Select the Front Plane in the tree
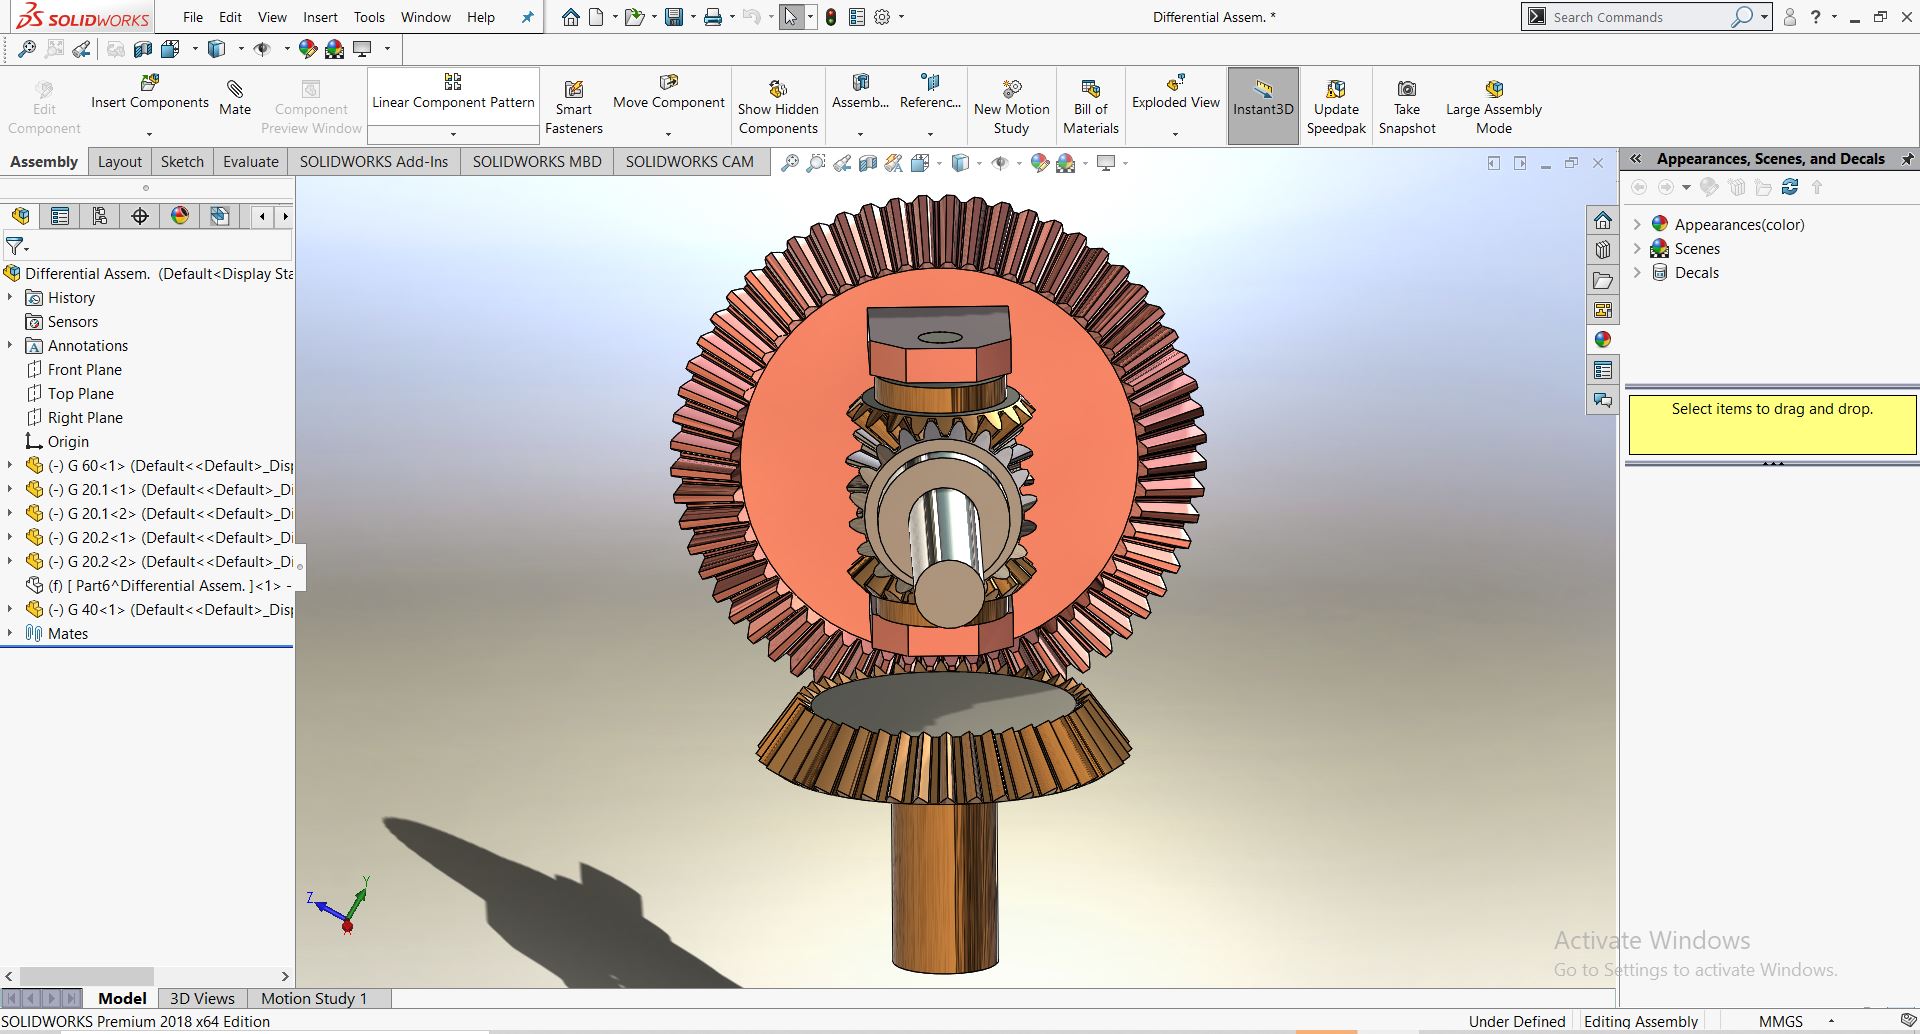1920x1034 pixels. tap(85, 369)
